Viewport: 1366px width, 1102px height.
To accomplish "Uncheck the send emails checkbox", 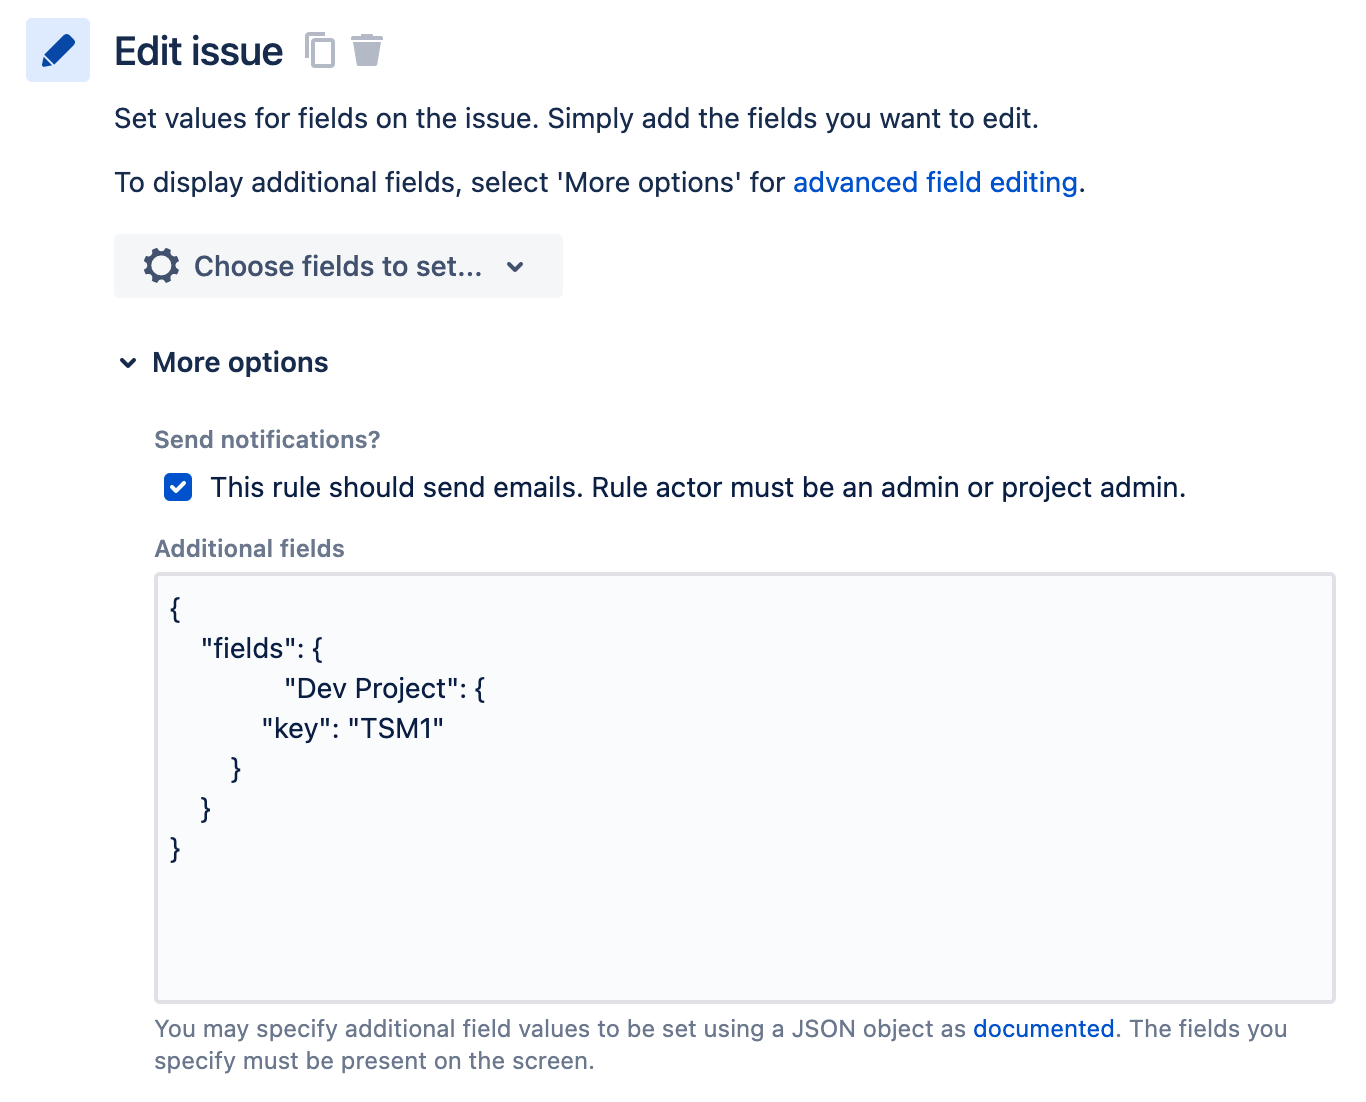I will (178, 487).
